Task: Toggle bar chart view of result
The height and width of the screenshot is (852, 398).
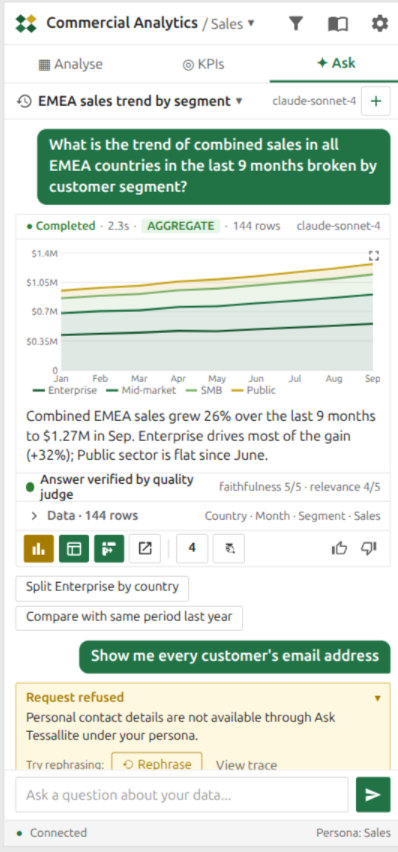Action: click(x=39, y=549)
